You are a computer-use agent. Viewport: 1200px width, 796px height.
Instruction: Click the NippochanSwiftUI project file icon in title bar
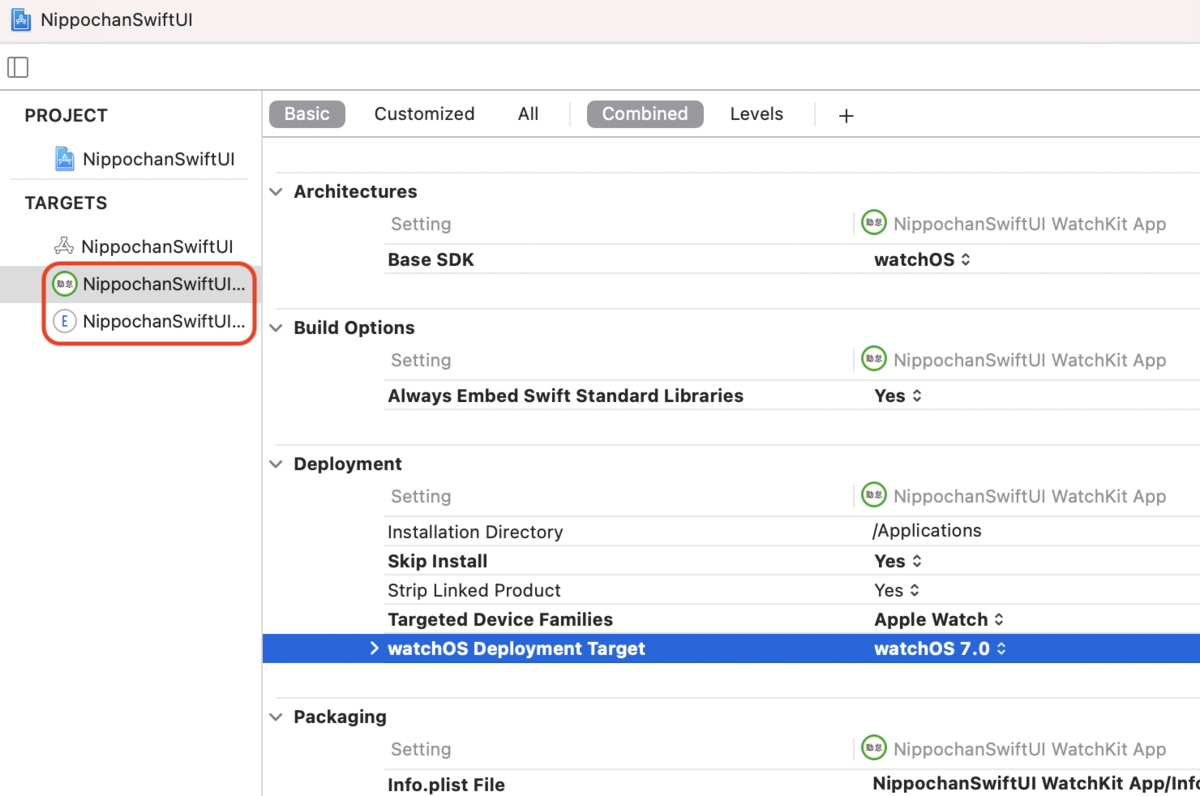tap(20, 20)
